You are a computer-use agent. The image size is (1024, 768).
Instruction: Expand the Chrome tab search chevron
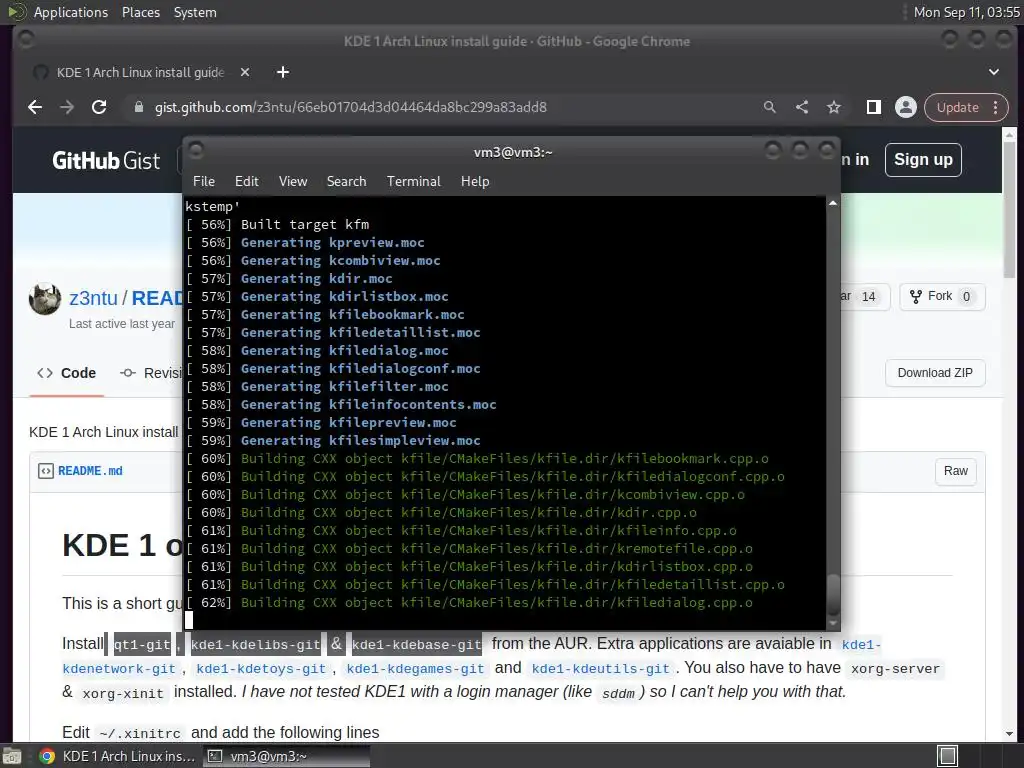tap(994, 72)
